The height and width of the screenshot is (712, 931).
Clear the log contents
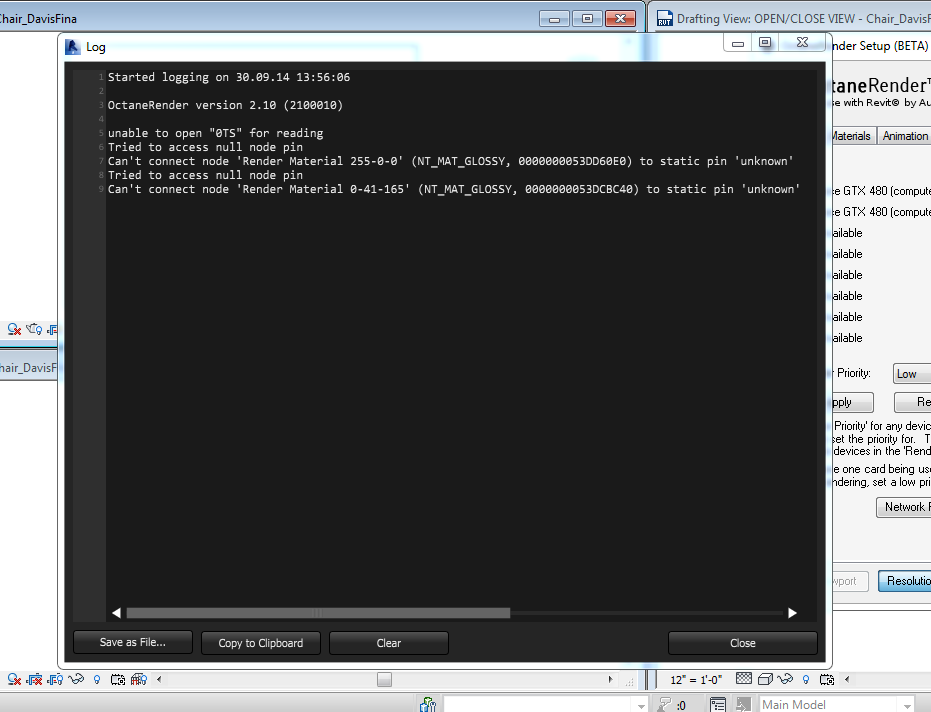pyautogui.click(x=389, y=643)
